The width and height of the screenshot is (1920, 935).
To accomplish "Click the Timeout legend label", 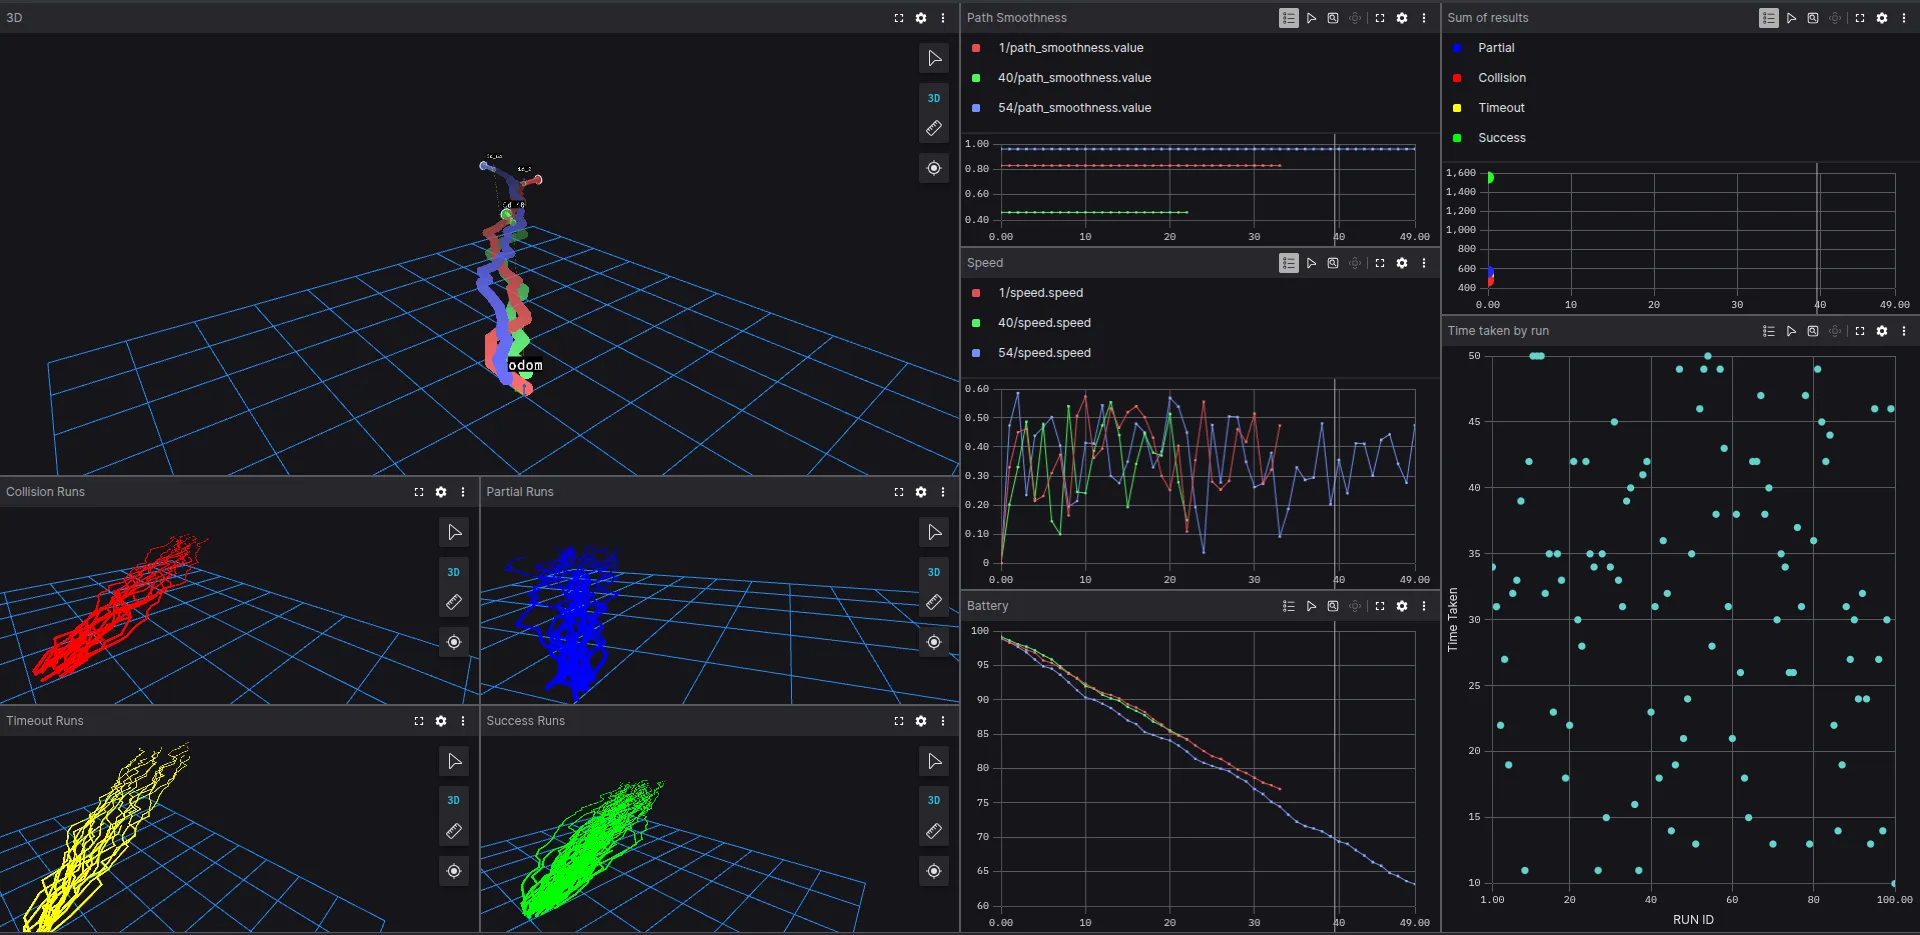I will [x=1501, y=108].
